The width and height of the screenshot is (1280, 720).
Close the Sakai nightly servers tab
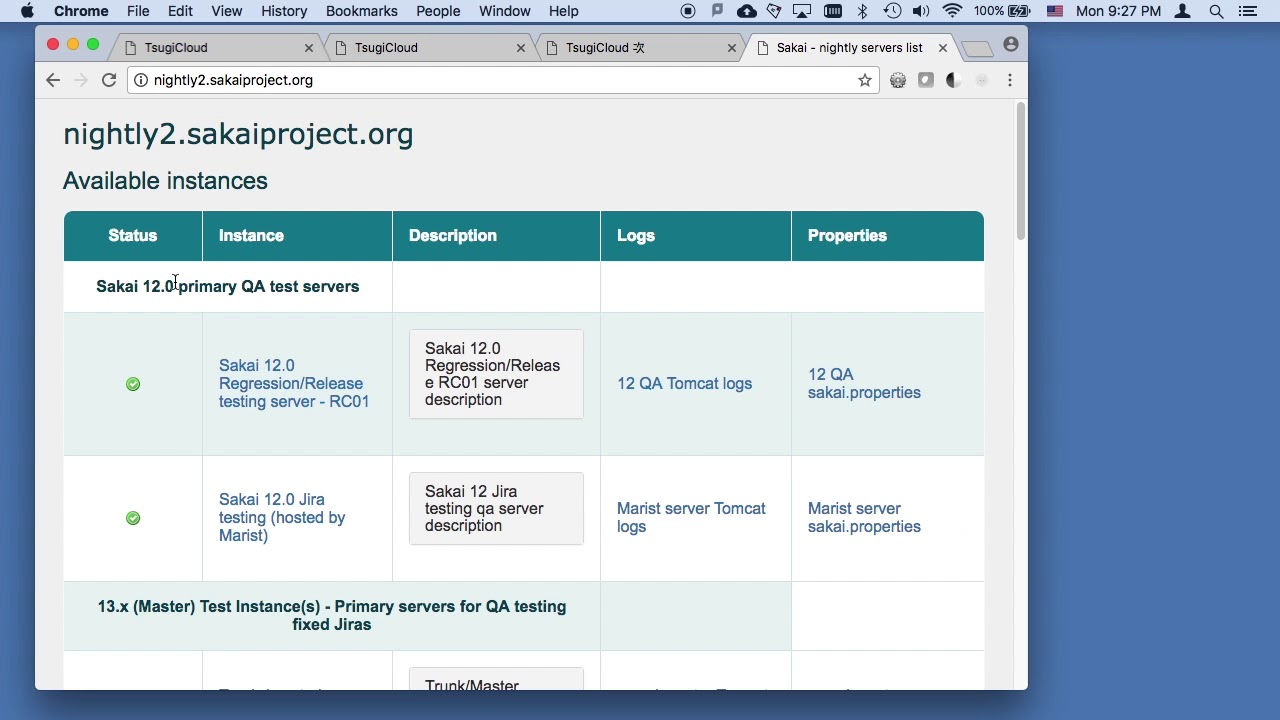pyautogui.click(x=942, y=48)
